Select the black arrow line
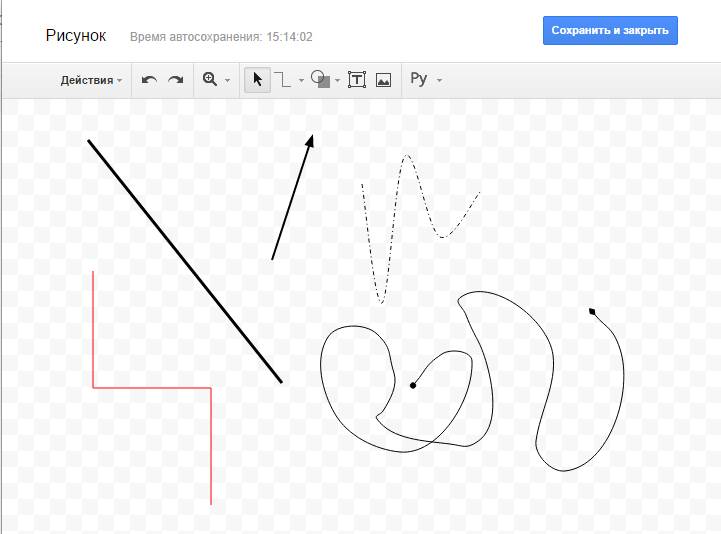The height and width of the screenshot is (534, 721). pyautogui.click(x=292, y=198)
